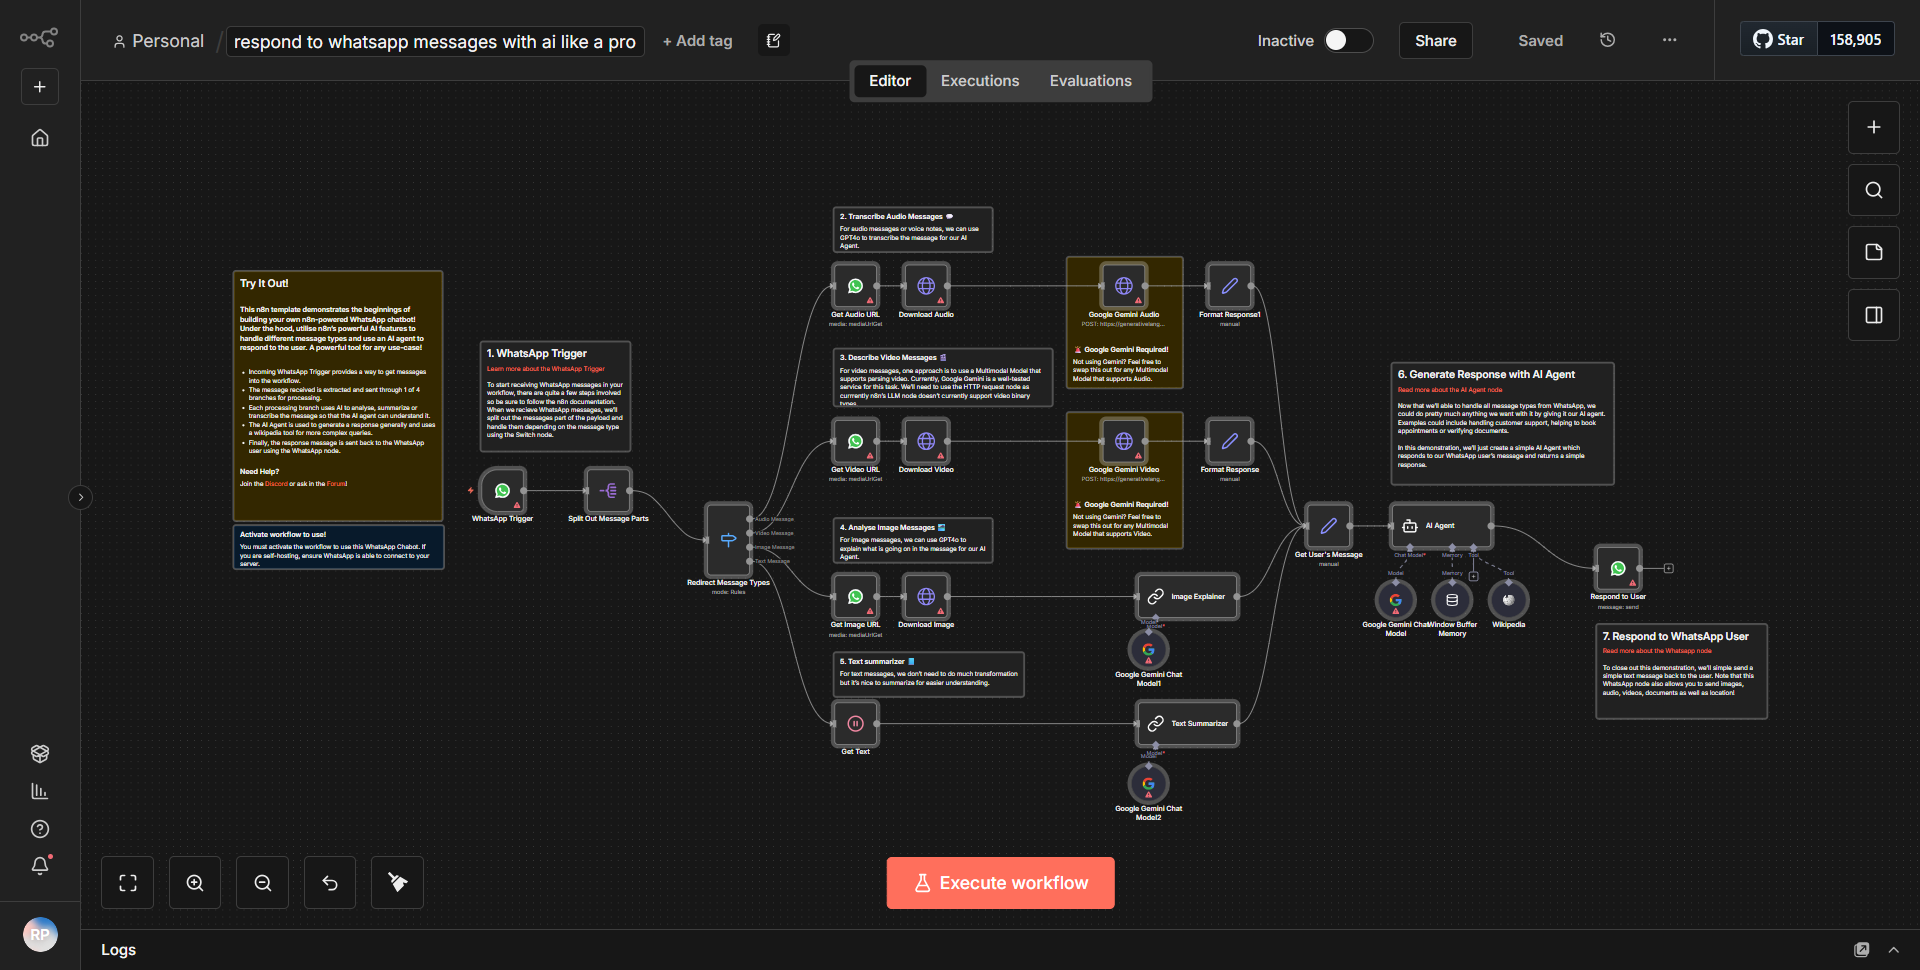Select the Download Video node
The image size is (1920, 970).
[x=926, y=441]
